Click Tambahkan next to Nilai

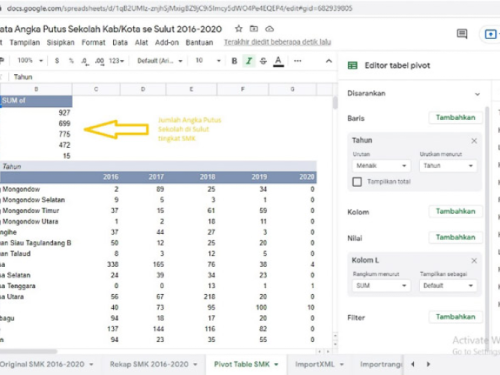click(x=455, y=237)
